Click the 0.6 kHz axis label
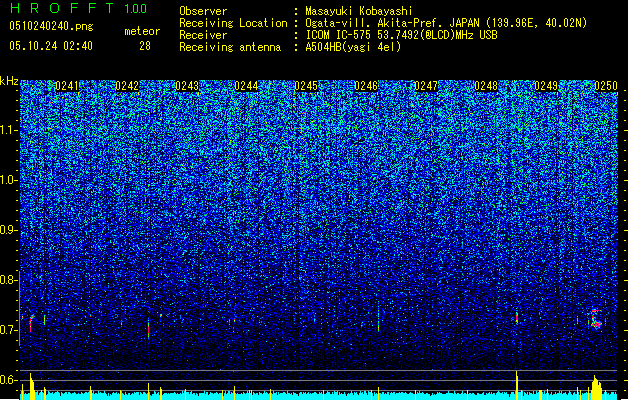The width and height of the screenshot is (629, 400). click(9, 380)
